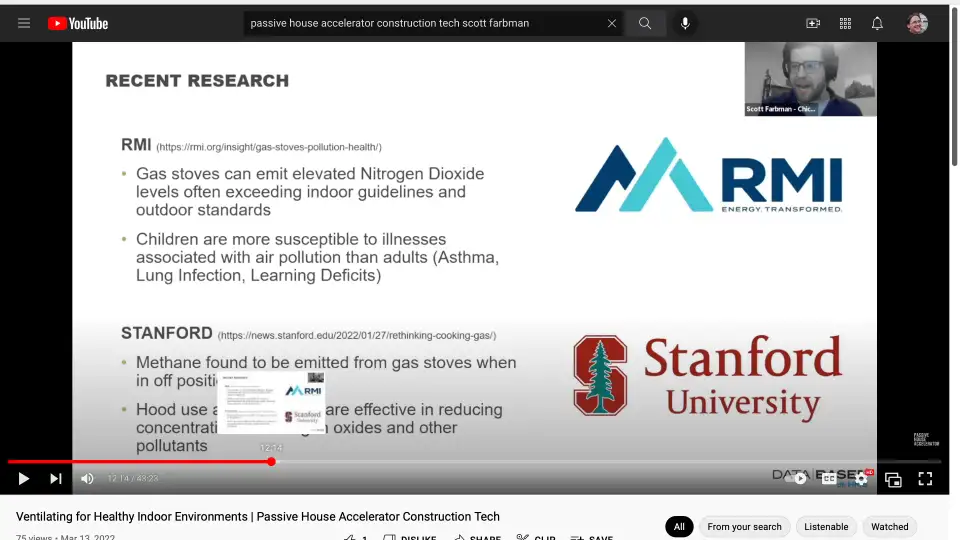The height and width of the screenshot is (540, 960).
Task: Play the video
Action: [24, 479]
